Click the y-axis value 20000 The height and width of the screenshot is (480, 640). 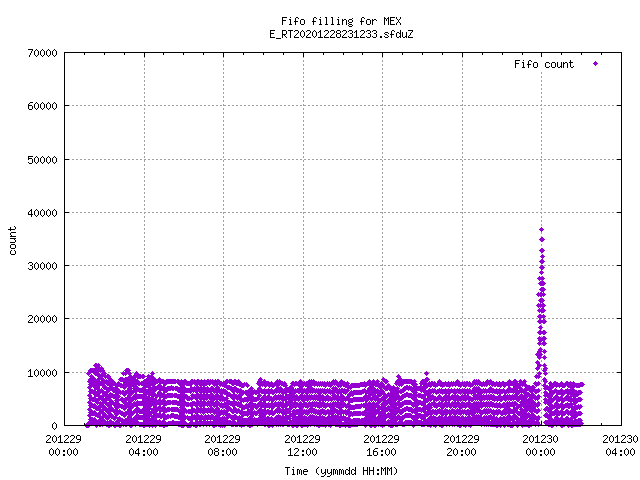(x=42, y=319)
